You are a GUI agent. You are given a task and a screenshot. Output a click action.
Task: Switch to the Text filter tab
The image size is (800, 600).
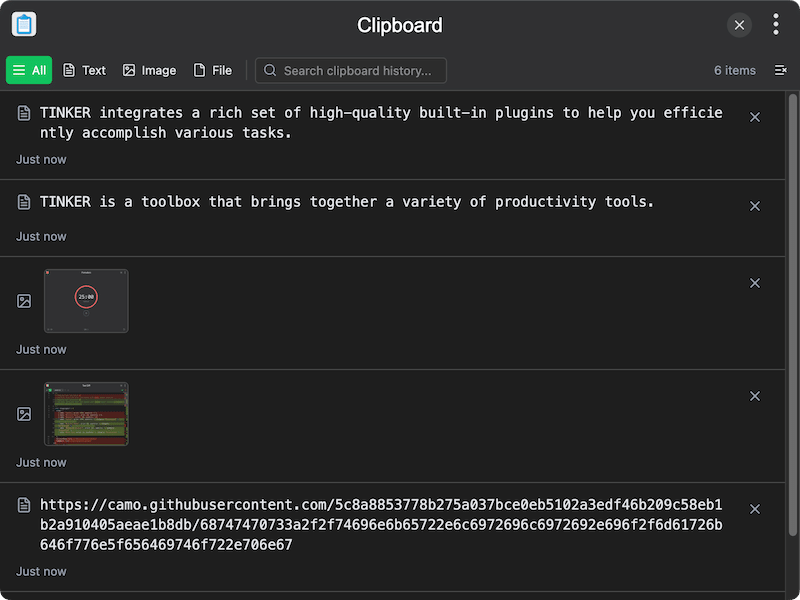(84, 70)
